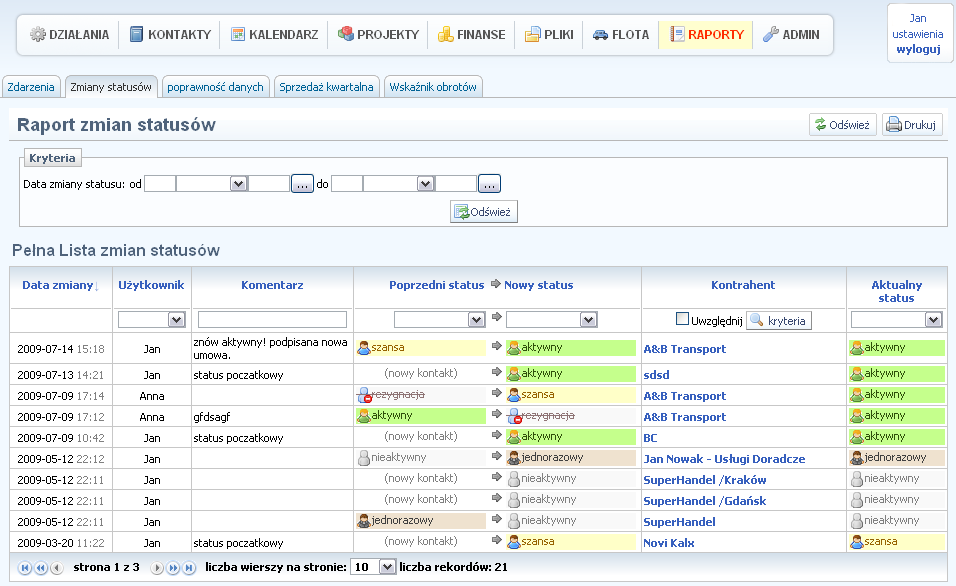
Task: Open the Aktualny status filter dropdown
Action: [896, 320]
